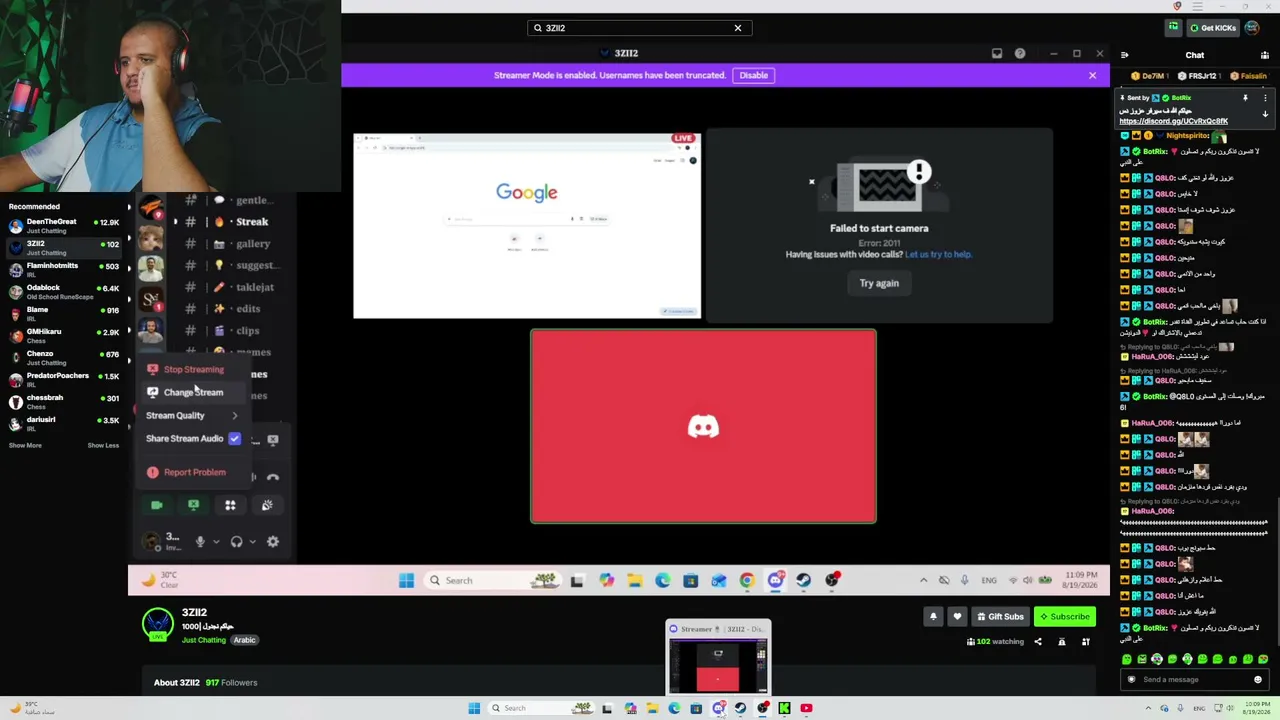Follow the channel with the heart icon

(x=957, y=617)
